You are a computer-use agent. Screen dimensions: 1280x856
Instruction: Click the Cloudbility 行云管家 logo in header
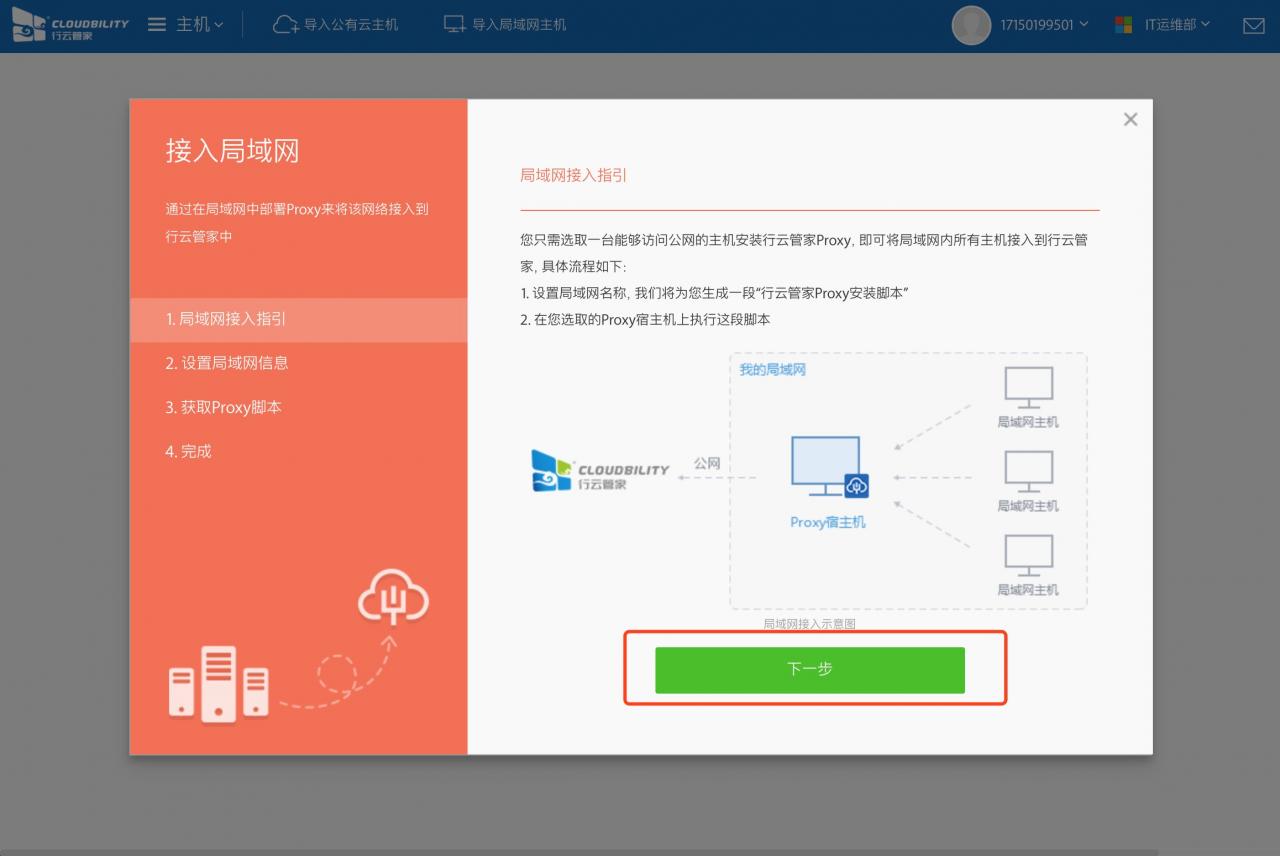point(70,25)
